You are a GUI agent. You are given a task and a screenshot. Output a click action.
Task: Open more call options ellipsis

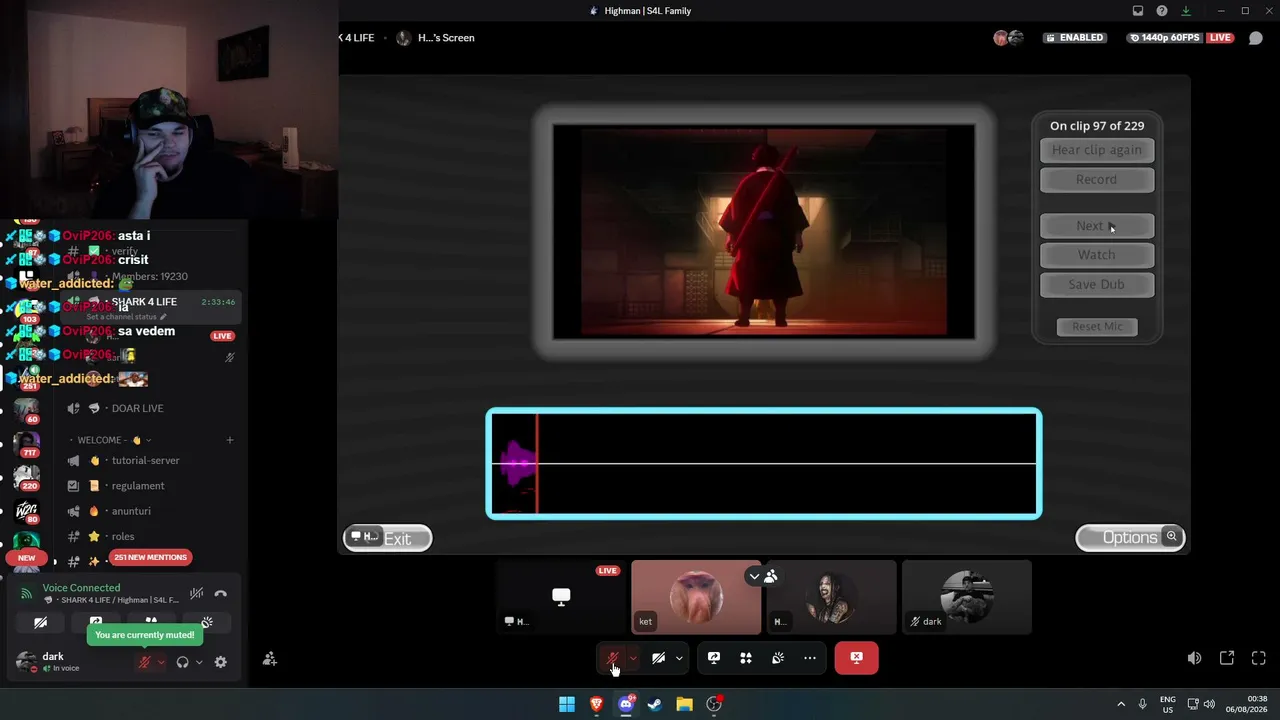click(x=810, y=658)
